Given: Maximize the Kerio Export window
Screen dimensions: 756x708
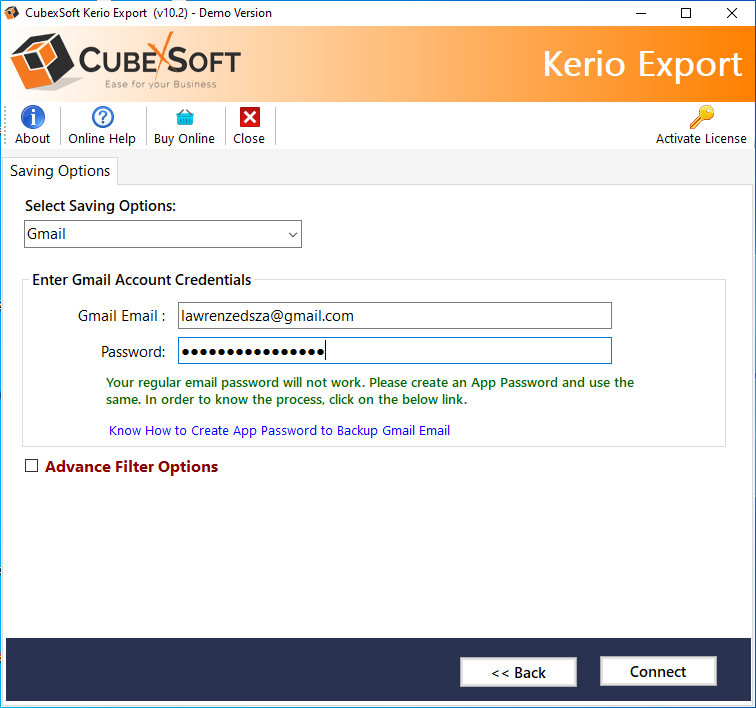Looking at the screenshot, I should click(x=686, y=13).
